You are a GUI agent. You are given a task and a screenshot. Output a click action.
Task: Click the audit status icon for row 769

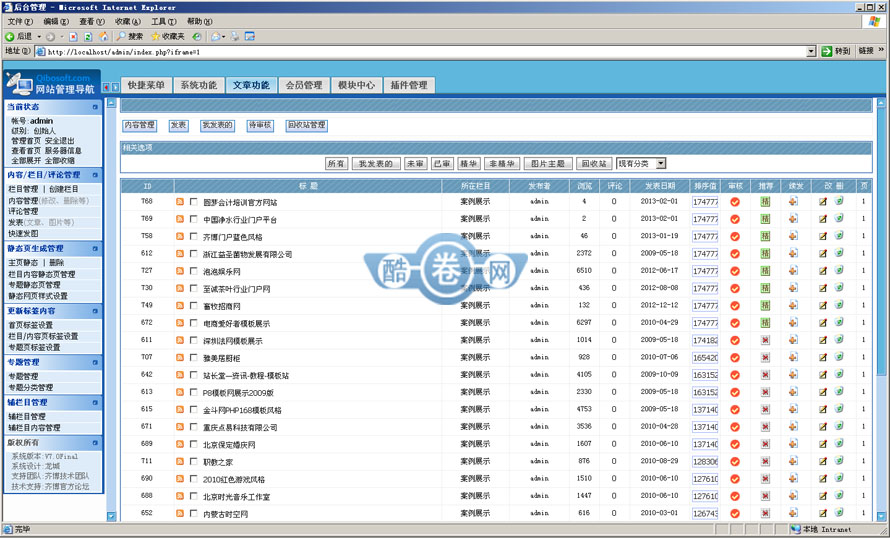coord(735,219)
